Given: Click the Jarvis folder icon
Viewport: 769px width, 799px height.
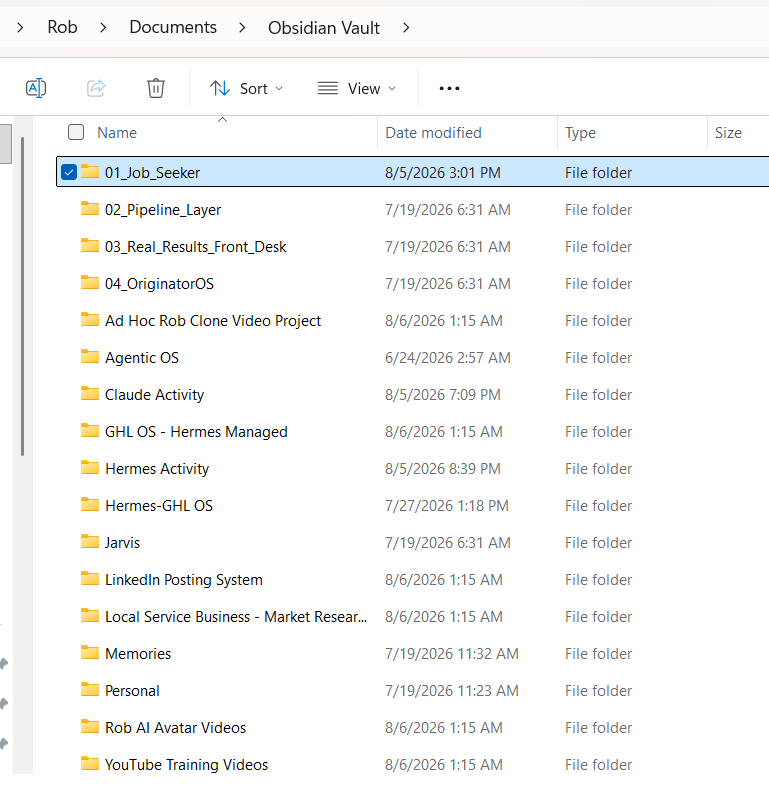Looking at the screenshot, I should coord(90,542).
